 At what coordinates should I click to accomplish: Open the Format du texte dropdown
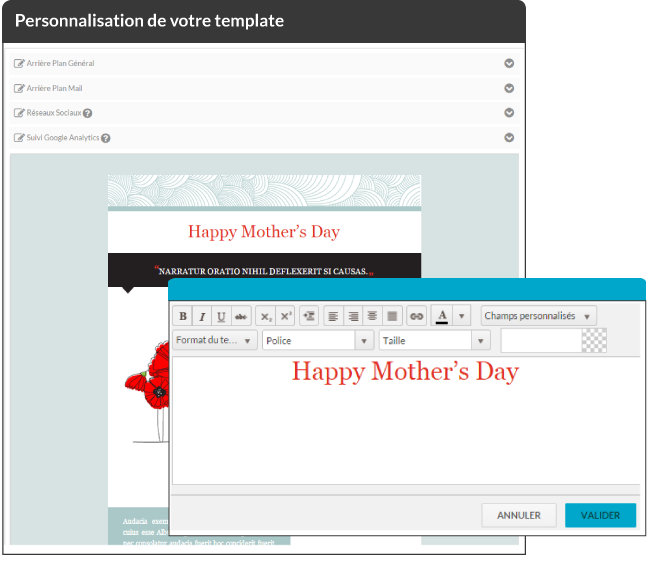[215, 340]
